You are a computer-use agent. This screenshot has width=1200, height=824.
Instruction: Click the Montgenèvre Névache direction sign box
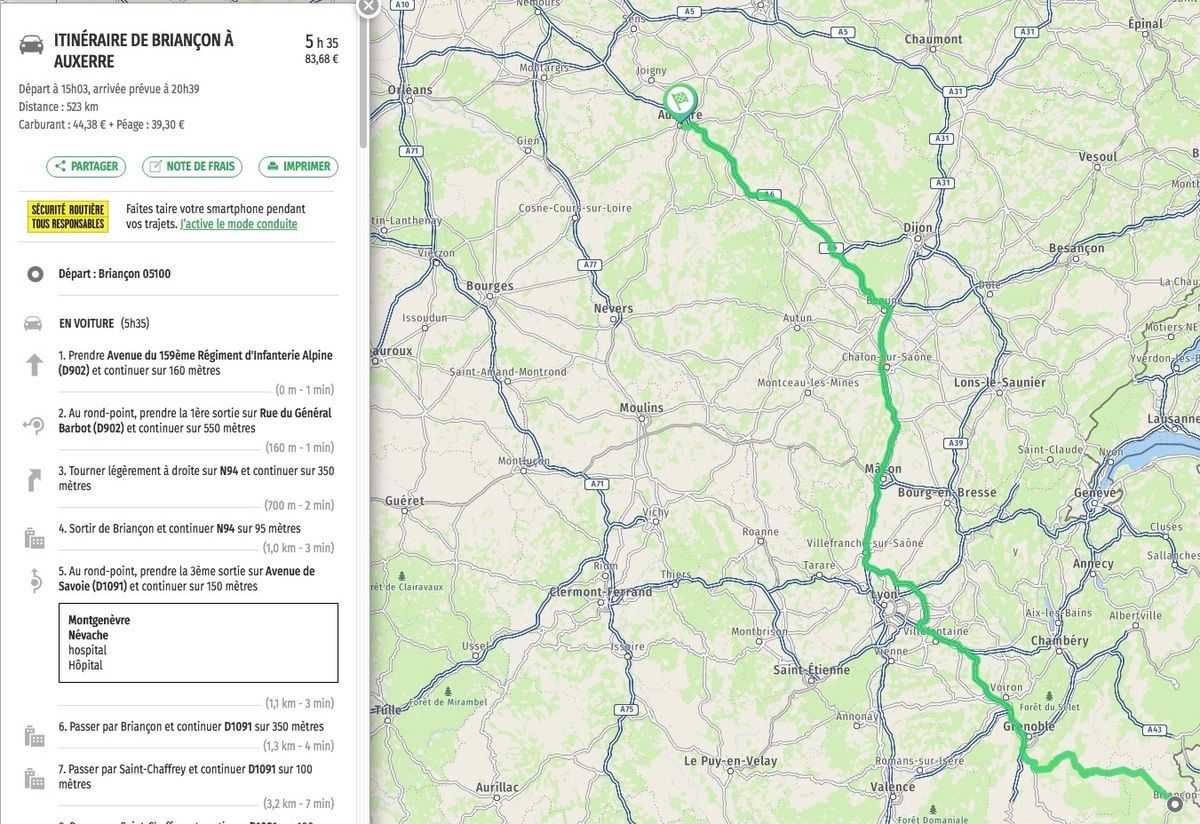point(198,642)
